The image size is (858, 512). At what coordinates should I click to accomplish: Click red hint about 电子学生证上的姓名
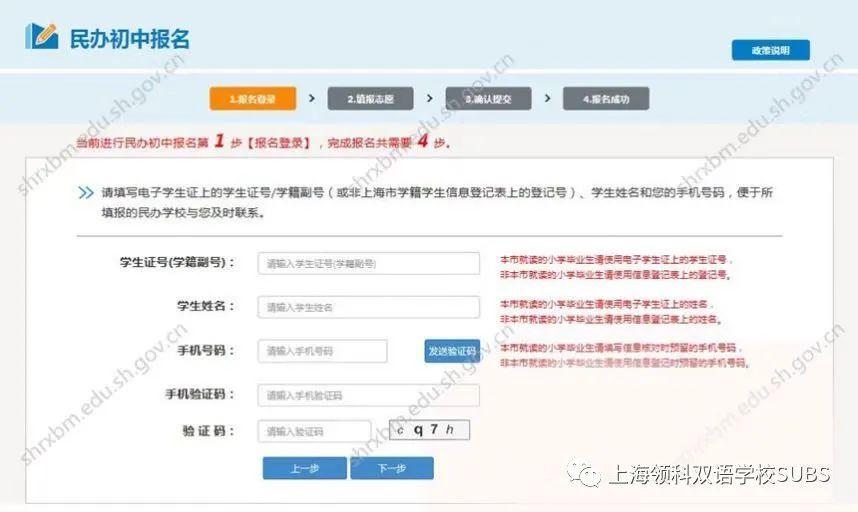click(607, 304)
